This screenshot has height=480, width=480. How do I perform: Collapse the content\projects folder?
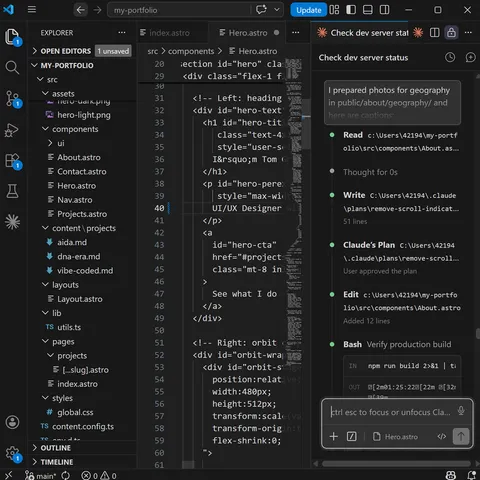click(83, 228)
